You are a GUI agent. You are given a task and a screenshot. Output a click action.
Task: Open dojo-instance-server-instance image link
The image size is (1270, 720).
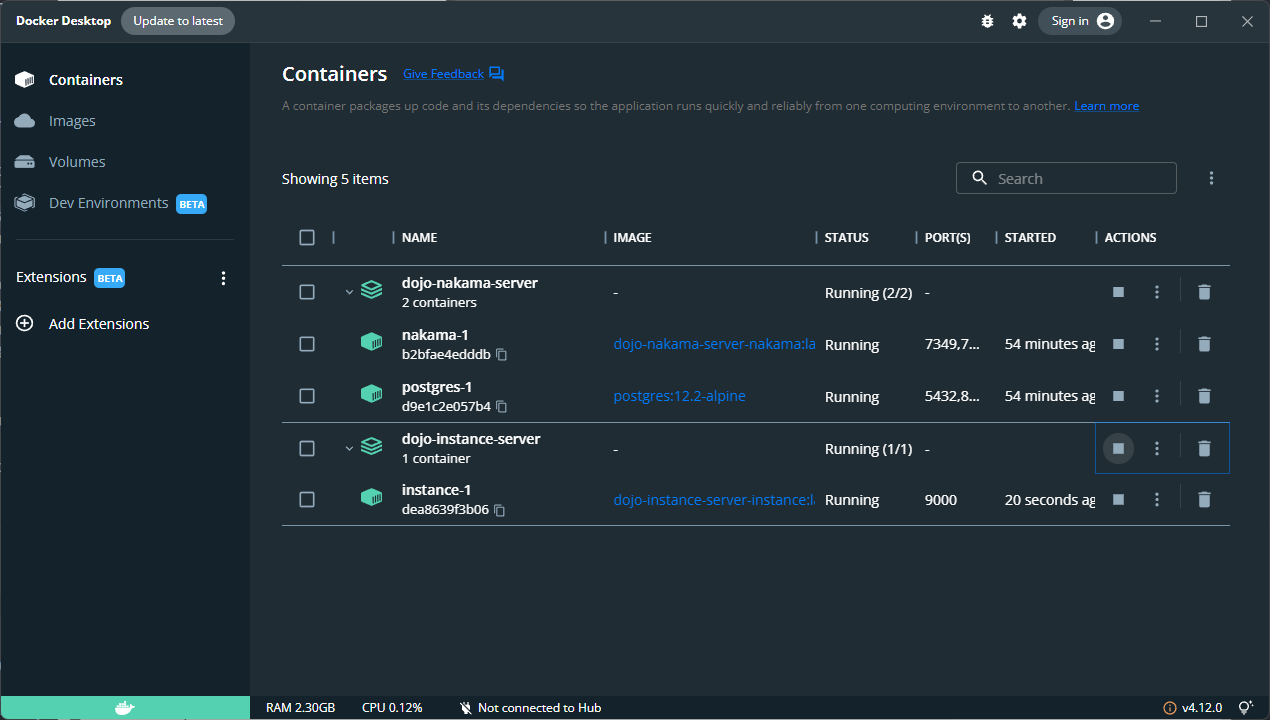click(714, 499)
